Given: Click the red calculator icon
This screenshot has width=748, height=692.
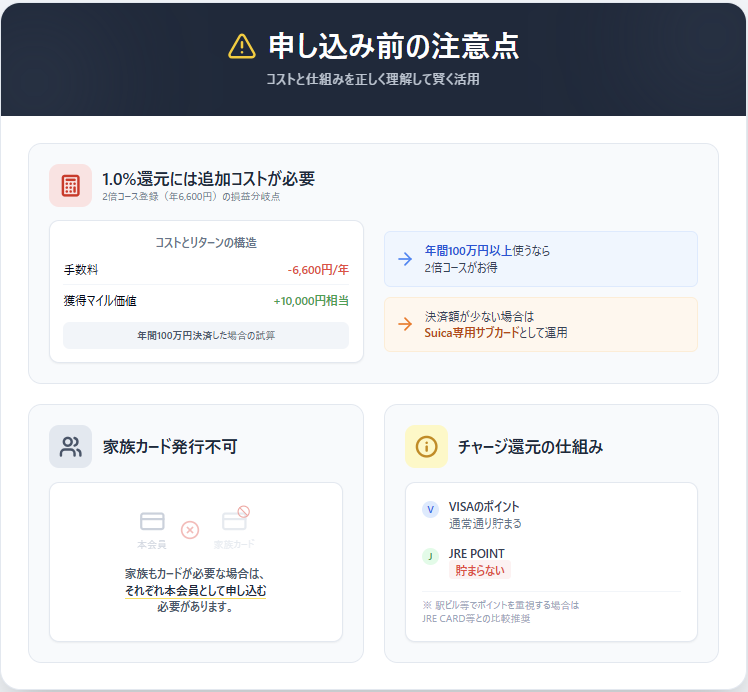Looking at the screenshot, I should tap(70, 185).
